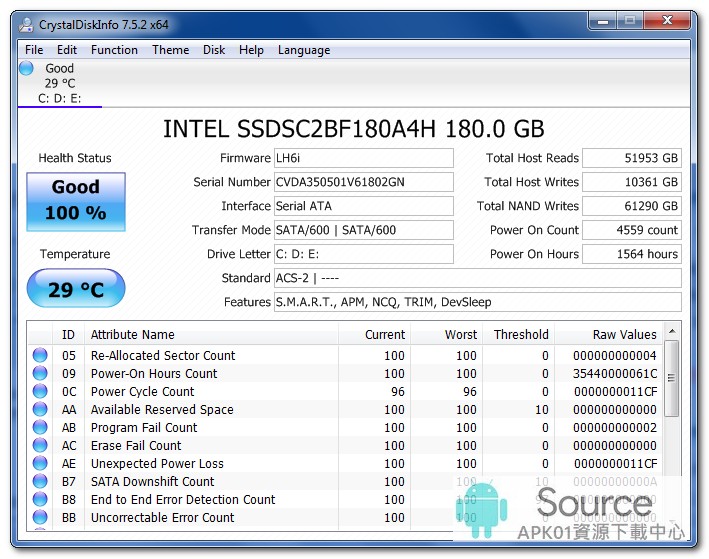This screenshot has height=559, width=709.
Task: Click Total NAND Writes value 61290 GB
Action: click(x=632, y=206)
